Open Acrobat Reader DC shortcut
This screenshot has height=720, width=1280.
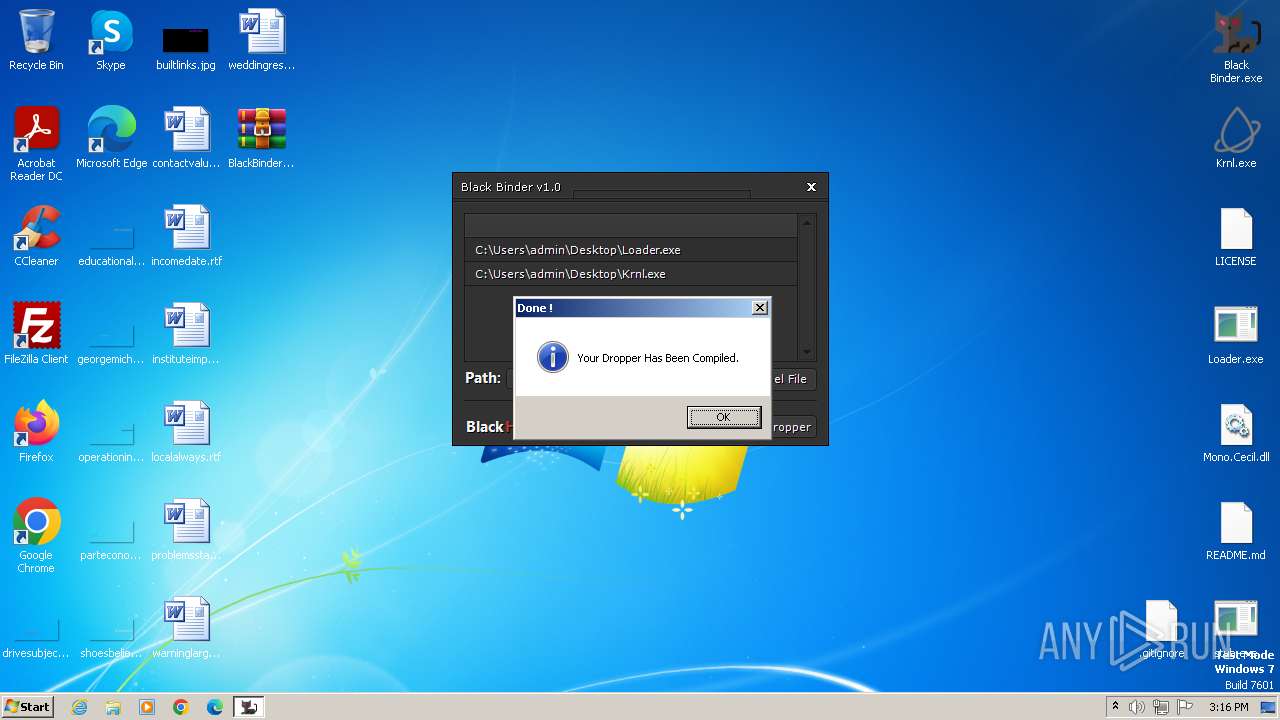(36, 144)
